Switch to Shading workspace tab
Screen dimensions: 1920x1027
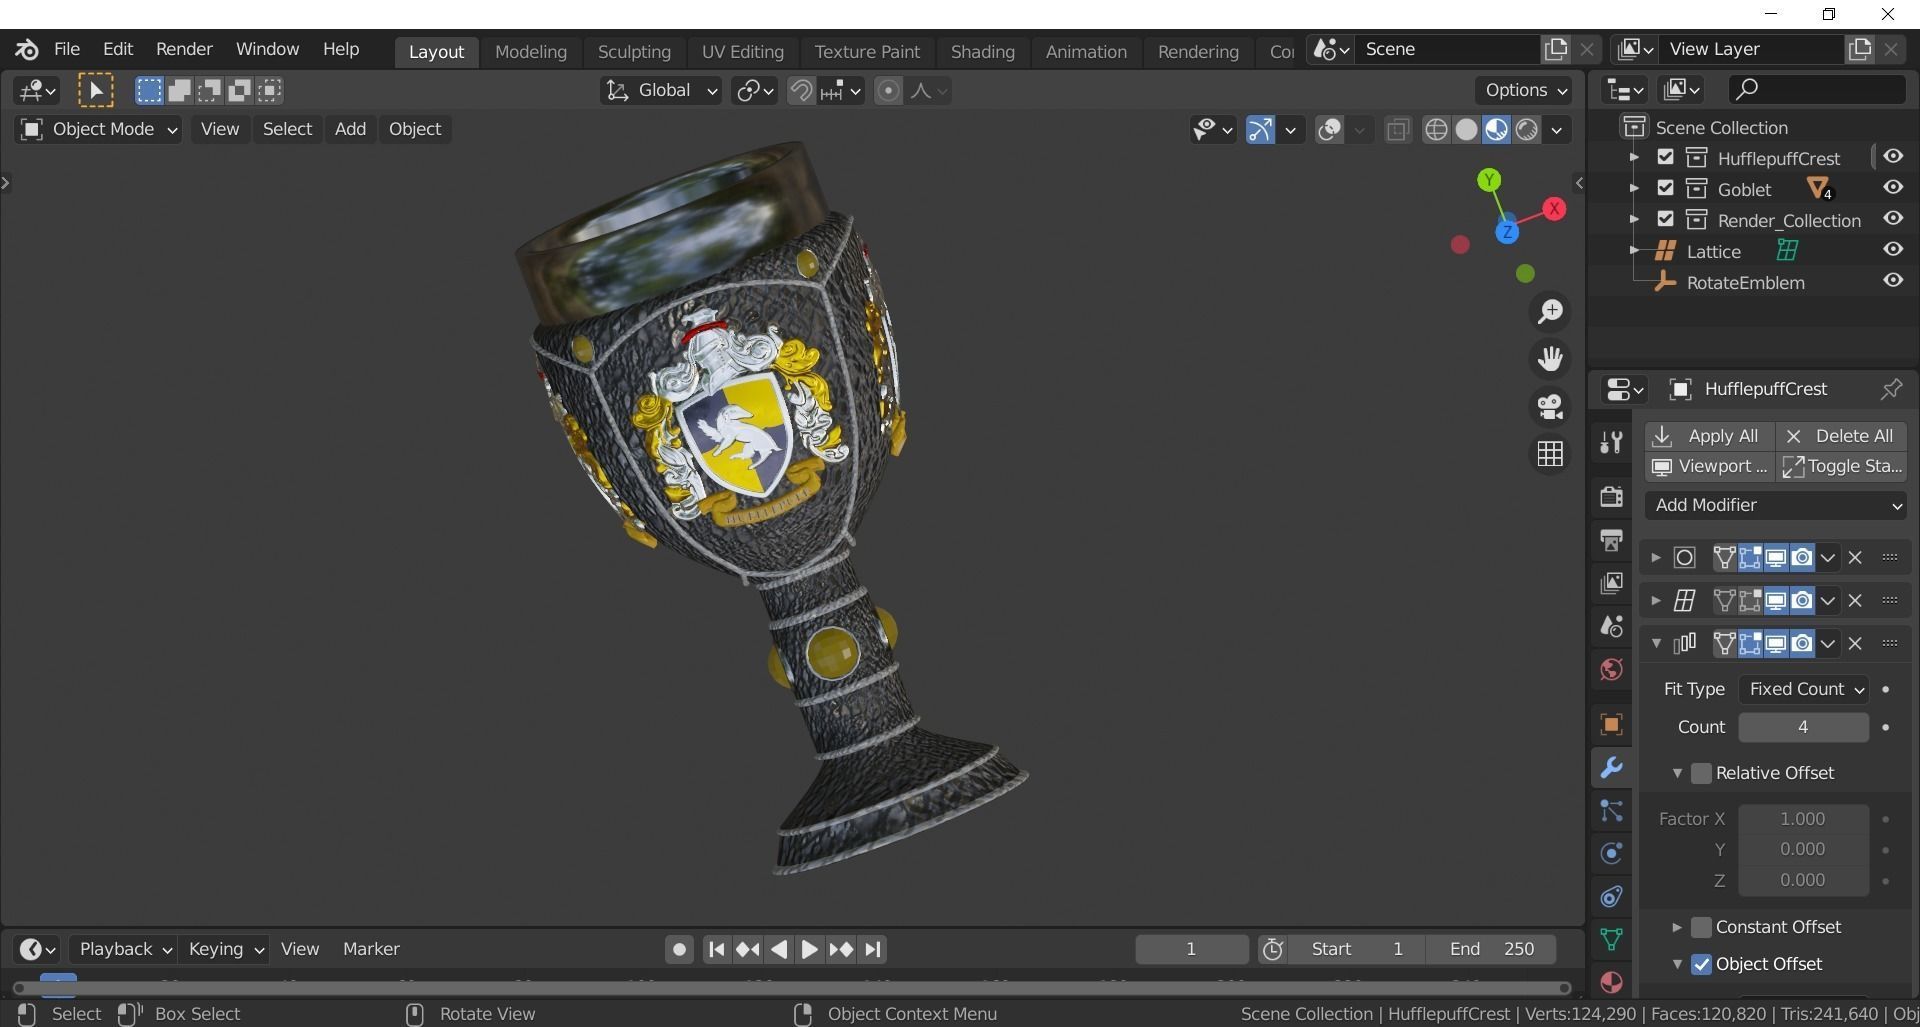point(982,52)
